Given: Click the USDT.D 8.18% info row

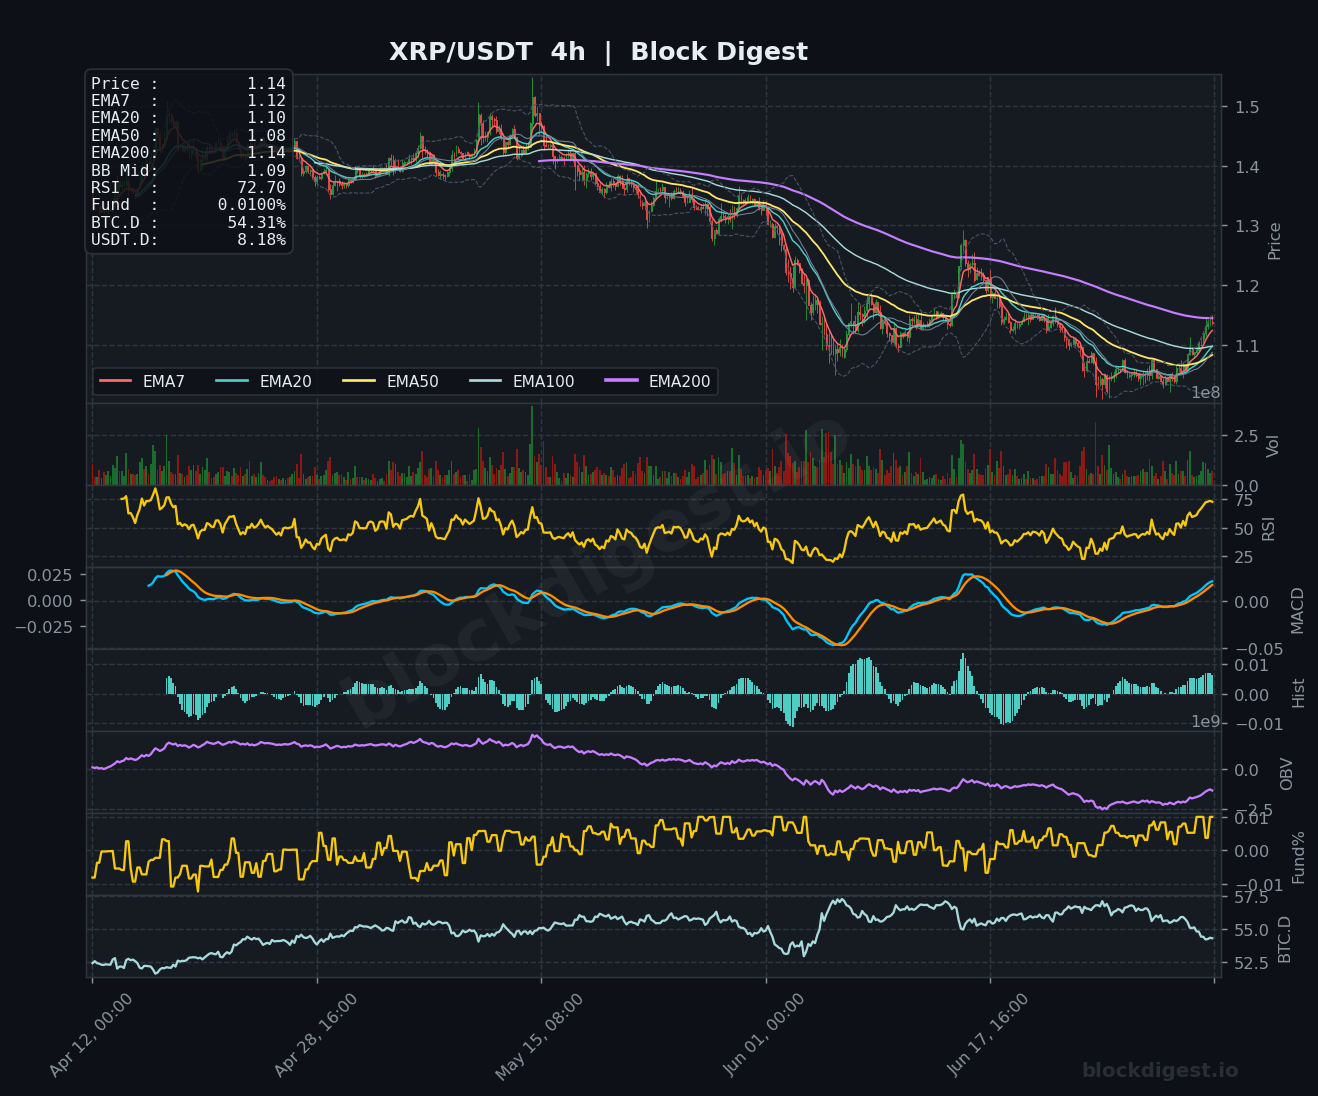Looking at the screenshot, I should click(188, 240).
